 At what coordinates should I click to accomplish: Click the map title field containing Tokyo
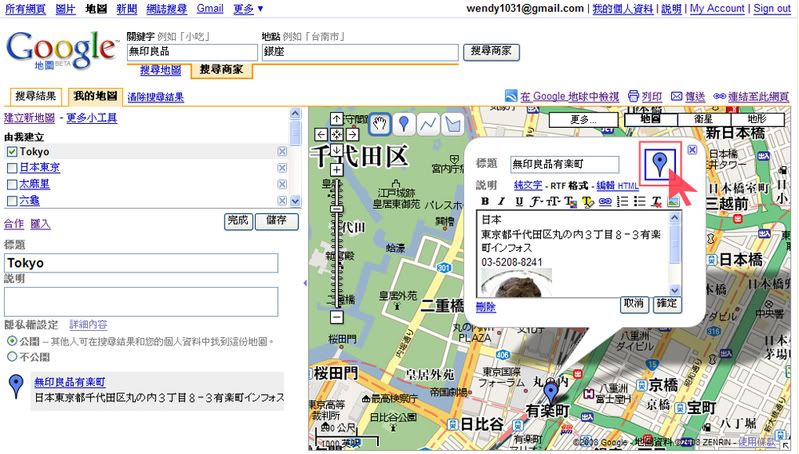pos(140,263)
